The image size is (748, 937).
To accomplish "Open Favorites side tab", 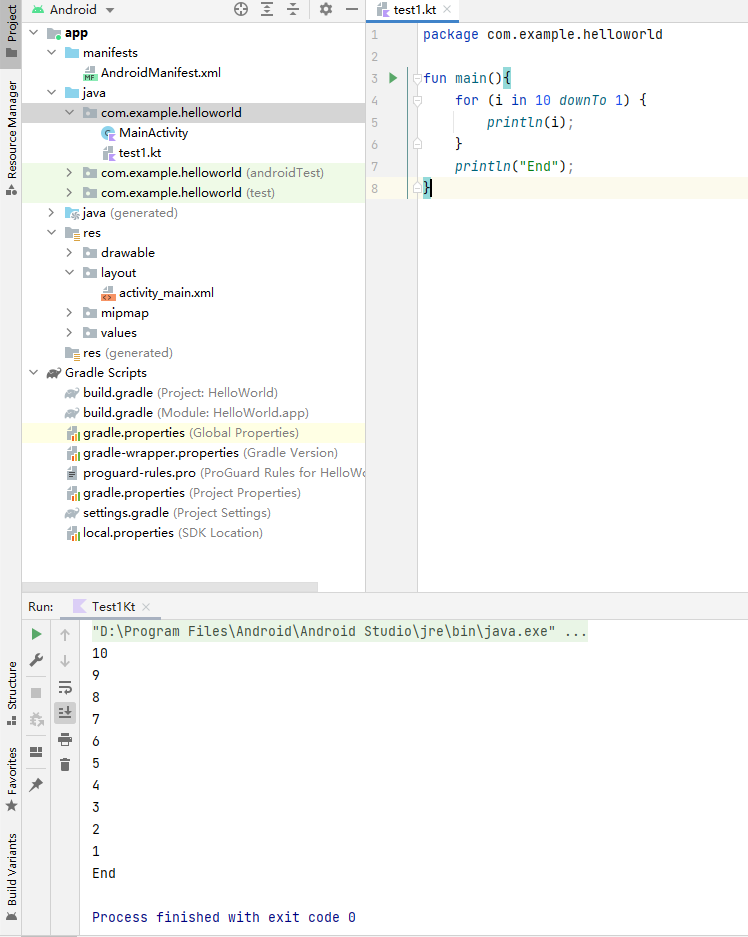I will point(11,779).
